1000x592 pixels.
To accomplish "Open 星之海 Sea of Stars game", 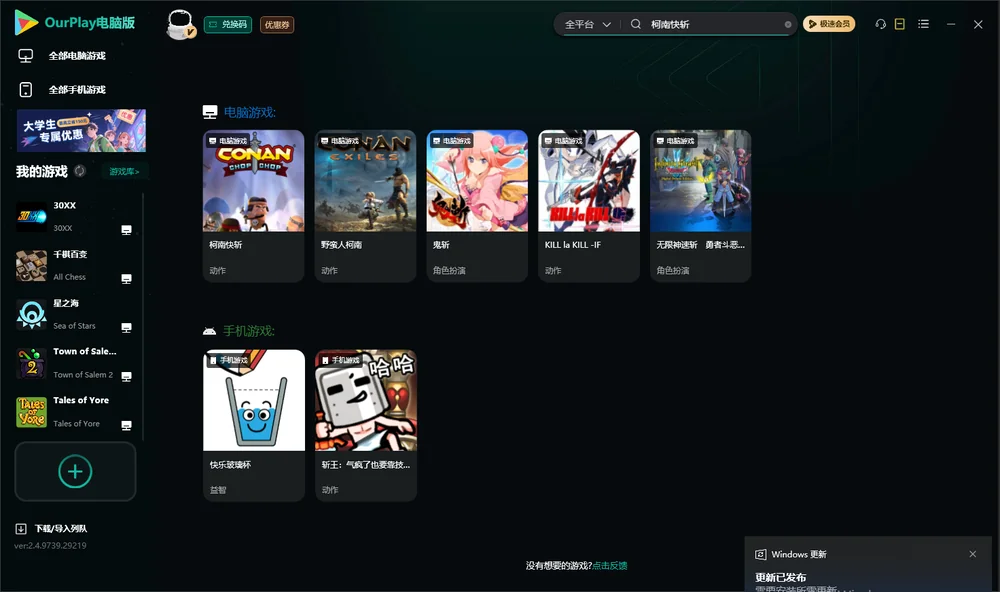I will pos(75,314).
